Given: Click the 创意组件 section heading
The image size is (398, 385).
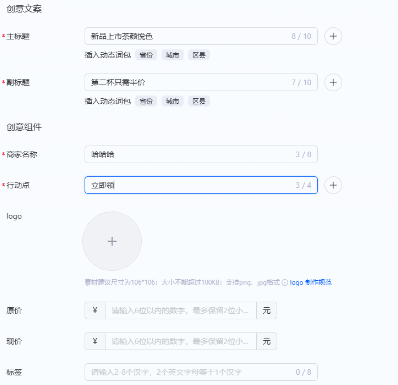Looking at the screenshot, I should 24,127.
